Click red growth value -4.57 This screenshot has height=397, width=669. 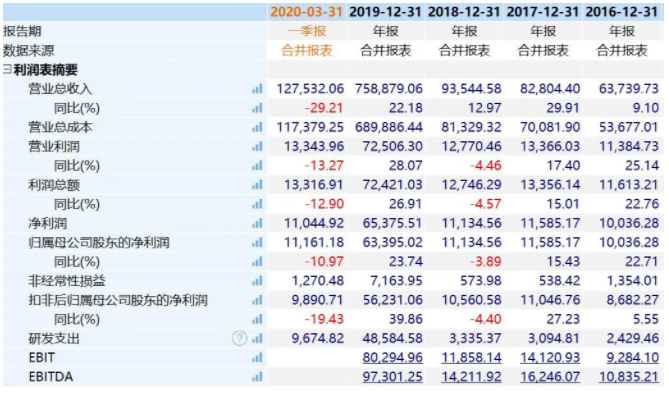click(486, 204)
